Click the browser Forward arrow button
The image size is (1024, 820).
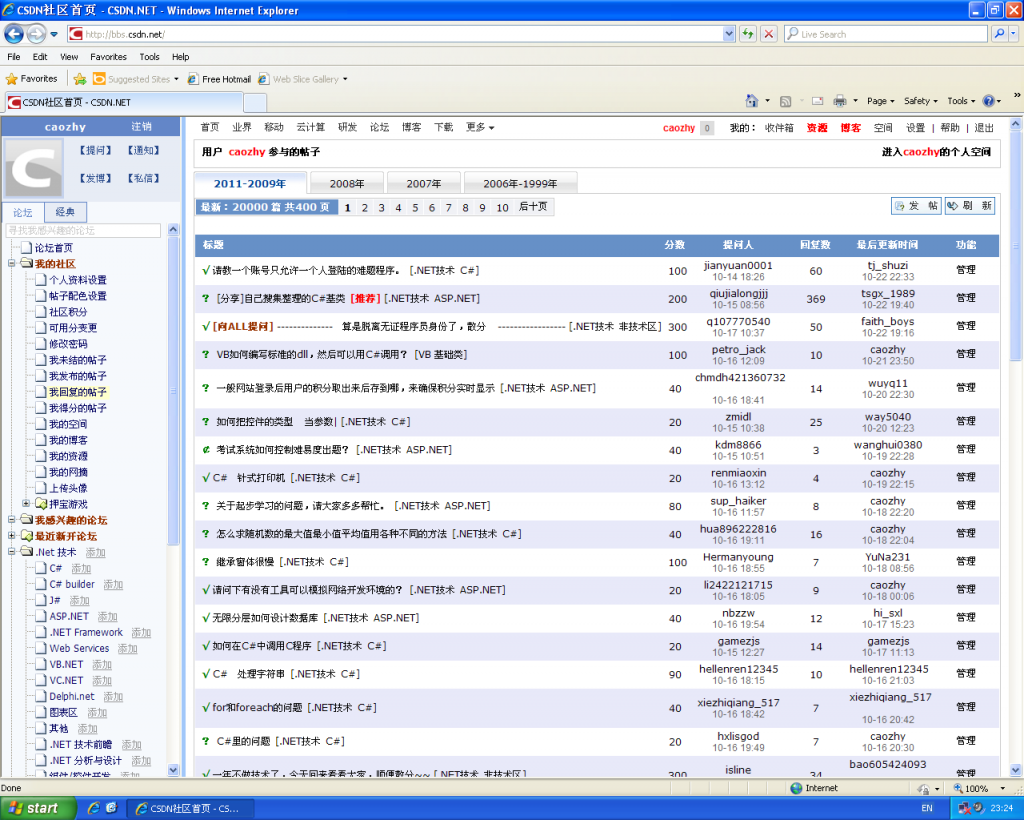37,33
